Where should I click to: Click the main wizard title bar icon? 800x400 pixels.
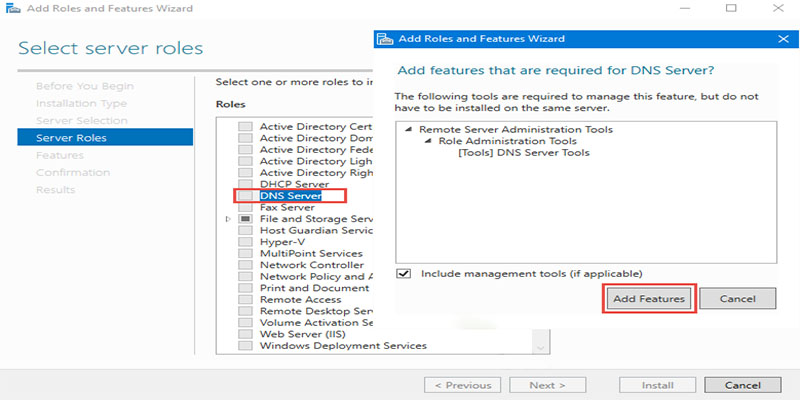(x=12, y=8)
